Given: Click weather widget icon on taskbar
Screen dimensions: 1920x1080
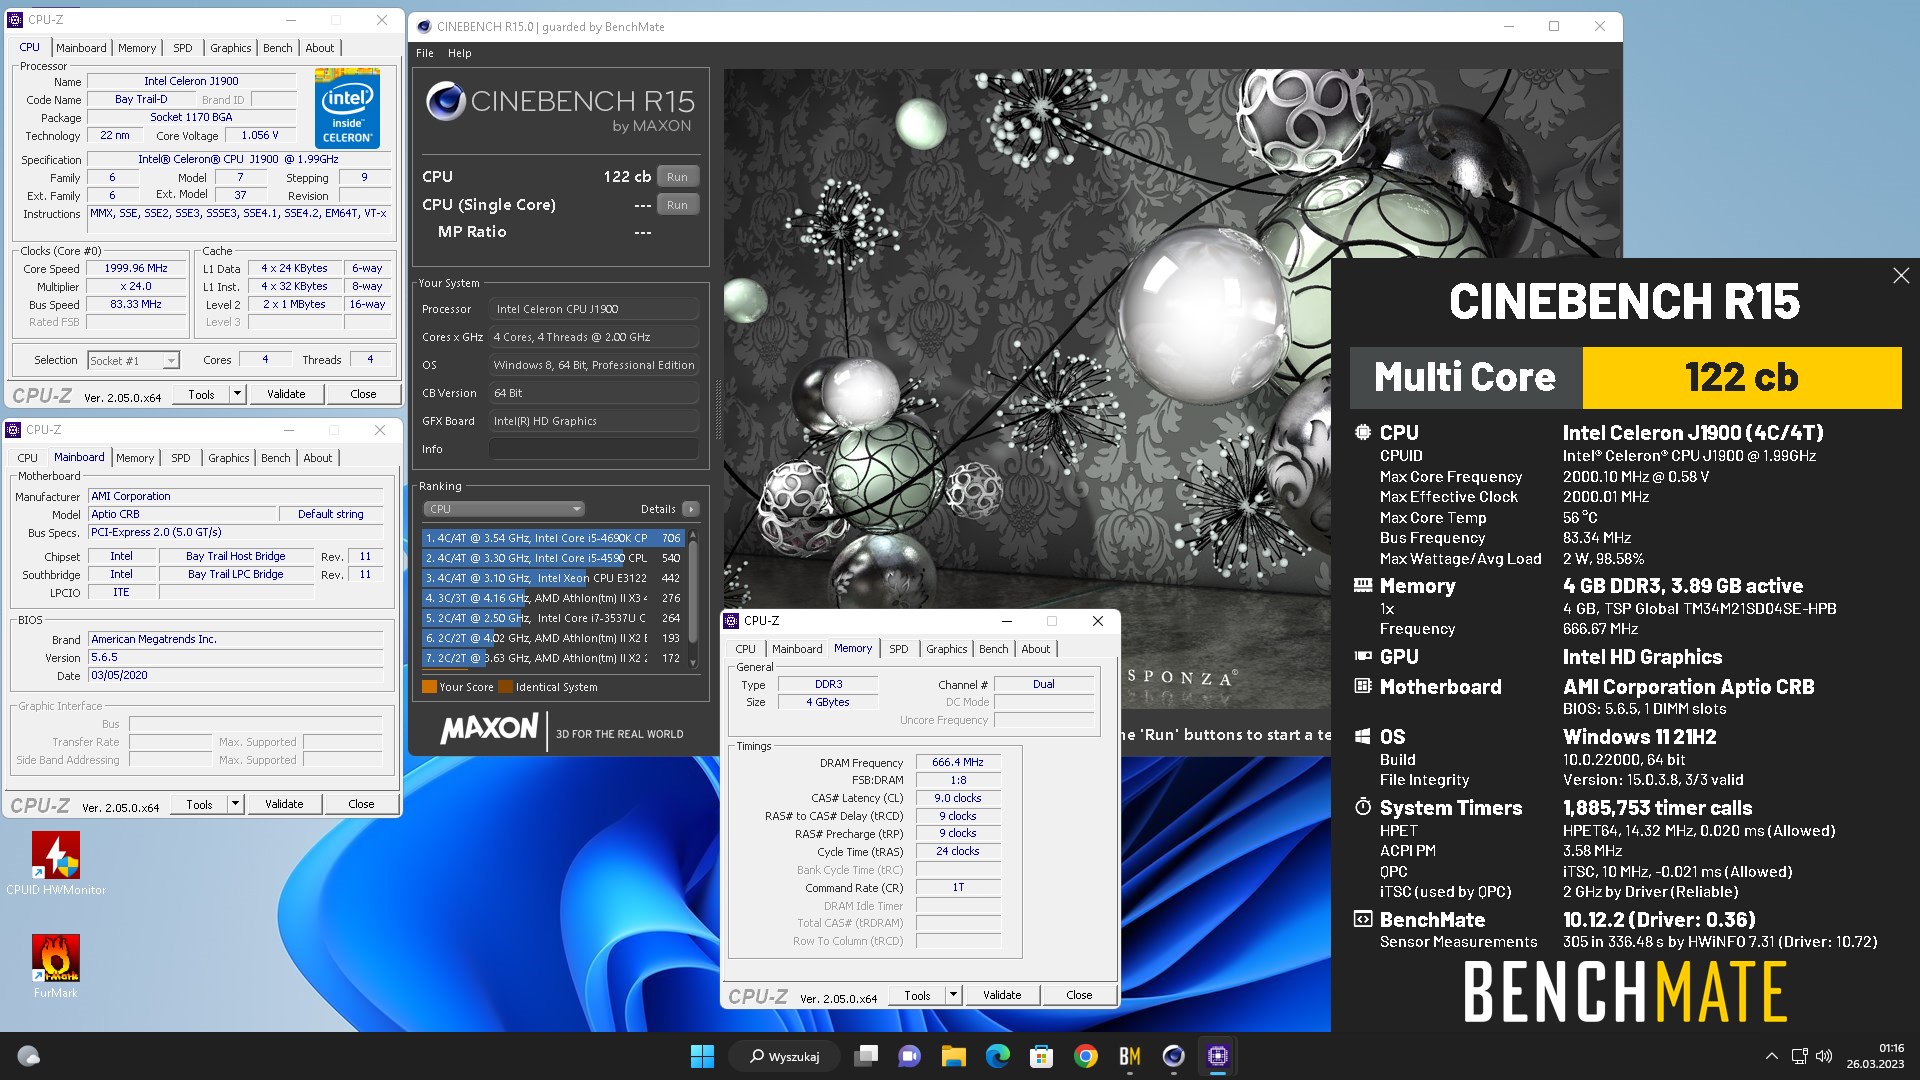Looking at the screenshot, I should (29, 1056).
